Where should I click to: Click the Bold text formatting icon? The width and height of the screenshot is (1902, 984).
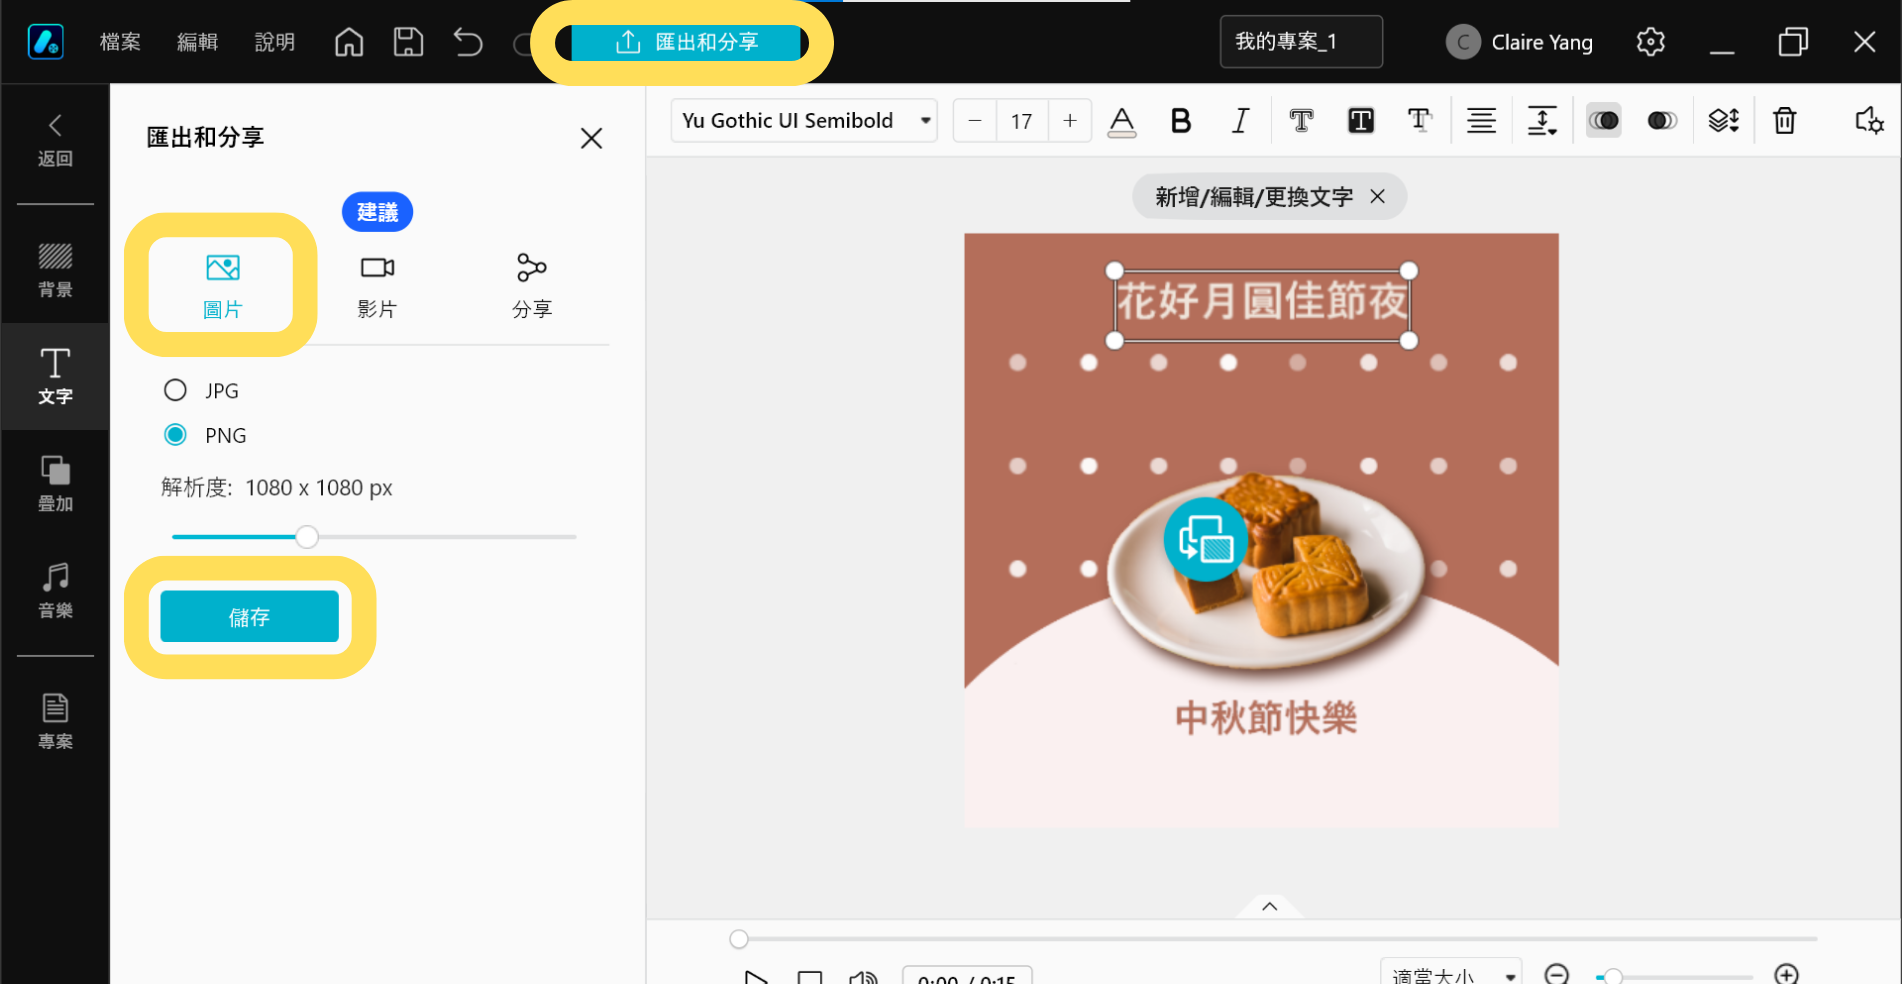point(1180,121)
